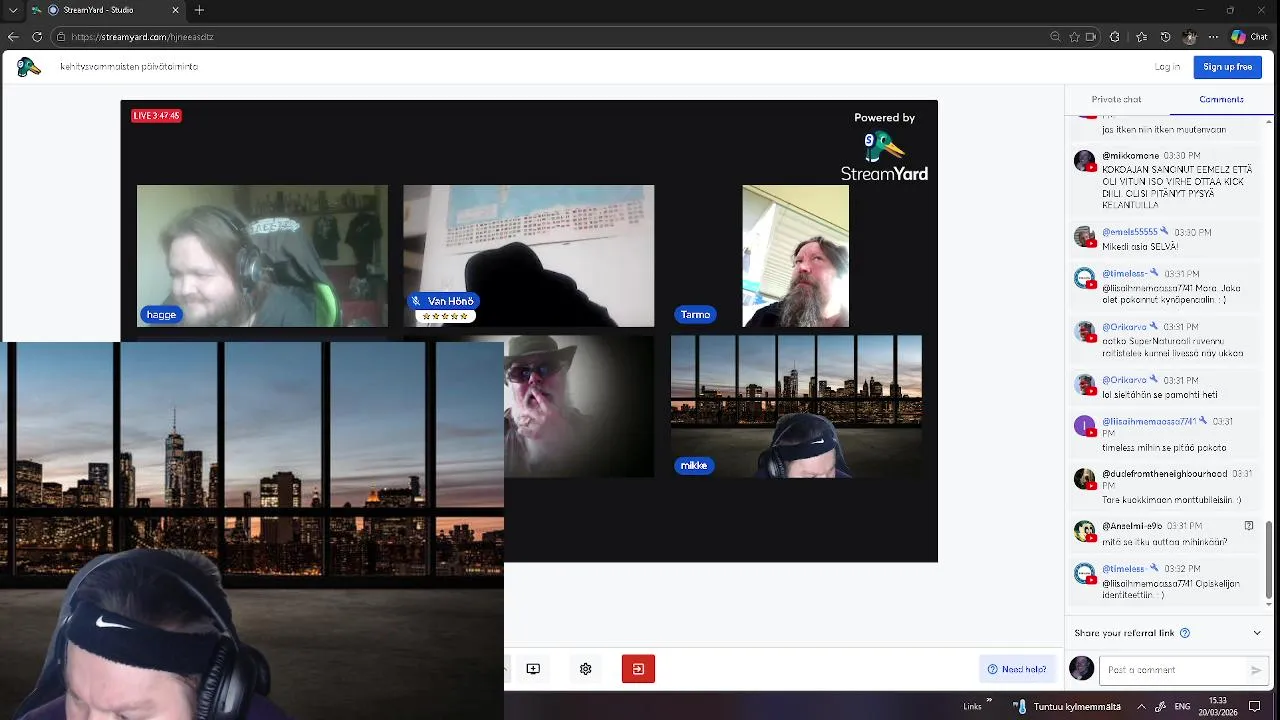Add page to favorites with star icon
Viewport: 1280px width, 720px height.
pos(1074,37)
